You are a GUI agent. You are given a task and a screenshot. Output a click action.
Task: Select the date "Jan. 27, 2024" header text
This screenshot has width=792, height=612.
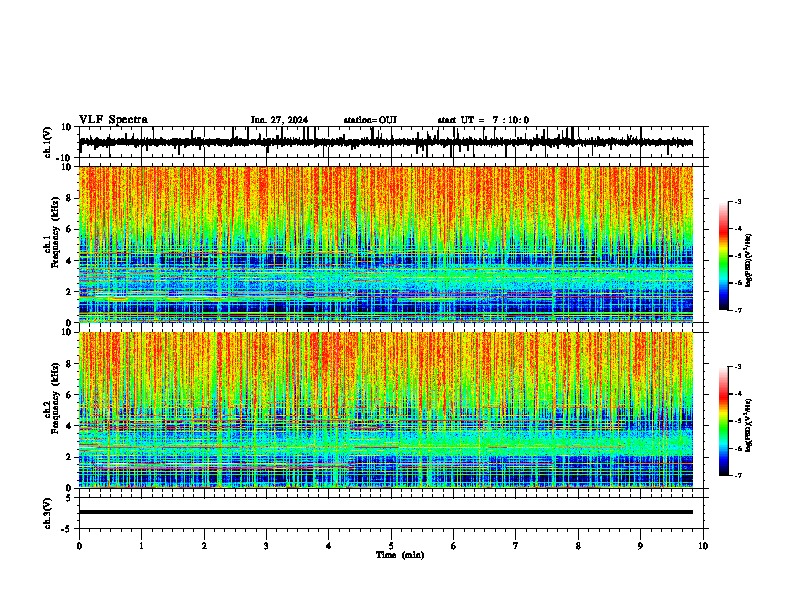(279, 120)
